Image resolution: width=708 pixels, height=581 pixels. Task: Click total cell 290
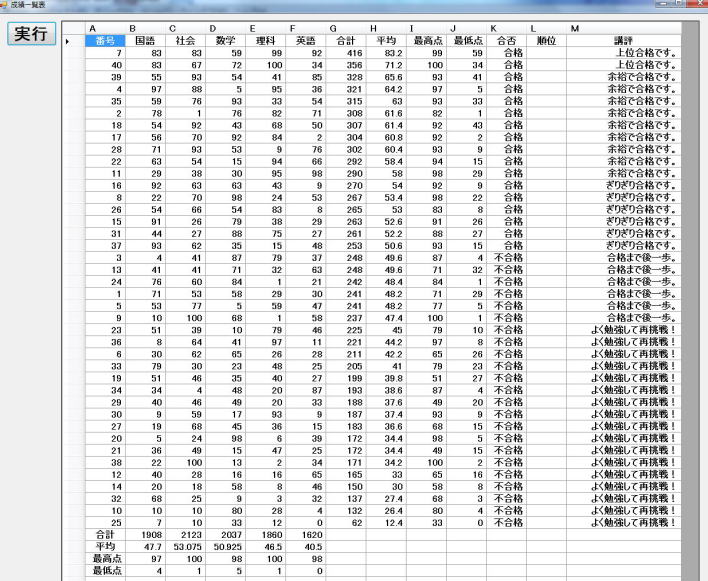[x=346, y=173]
